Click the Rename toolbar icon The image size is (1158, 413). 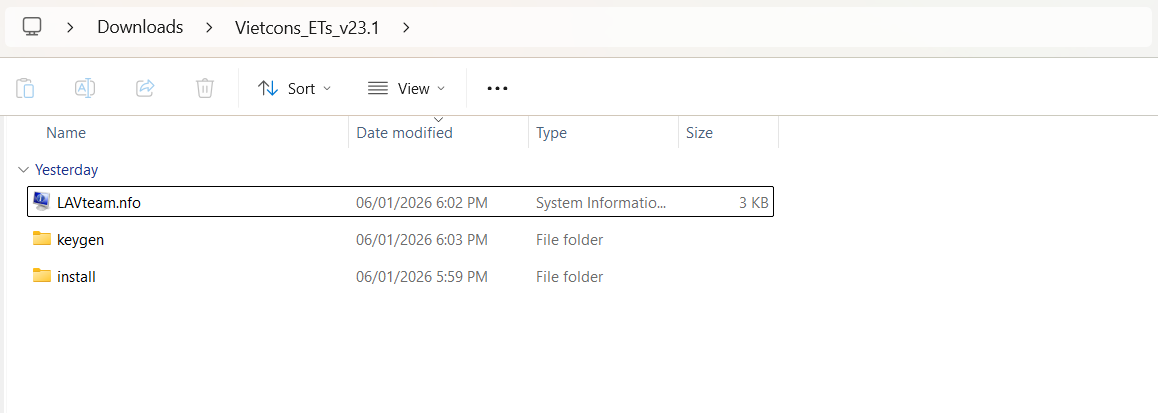click(x=85, y=88)
